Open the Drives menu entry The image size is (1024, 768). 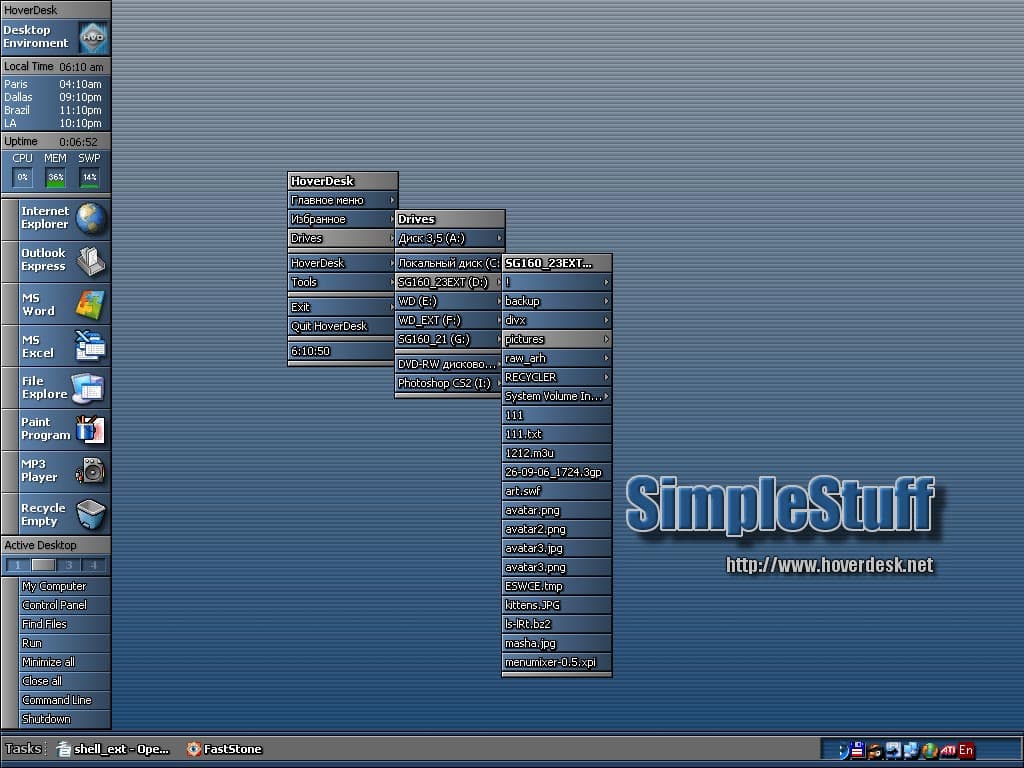pos(342,238)
